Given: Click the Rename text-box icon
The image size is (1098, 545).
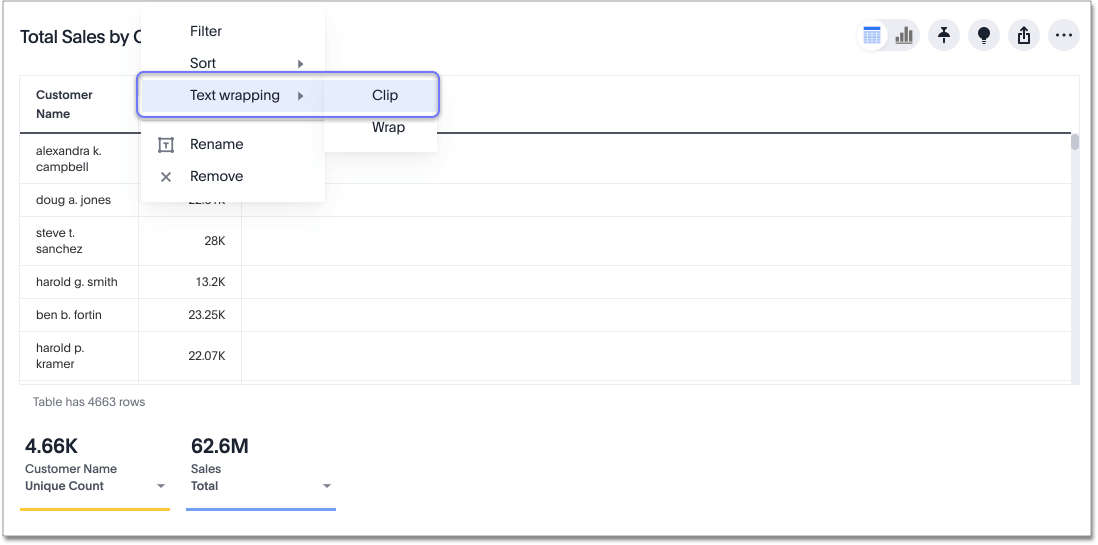Looking at the screenshot, I should click(166, 145).
